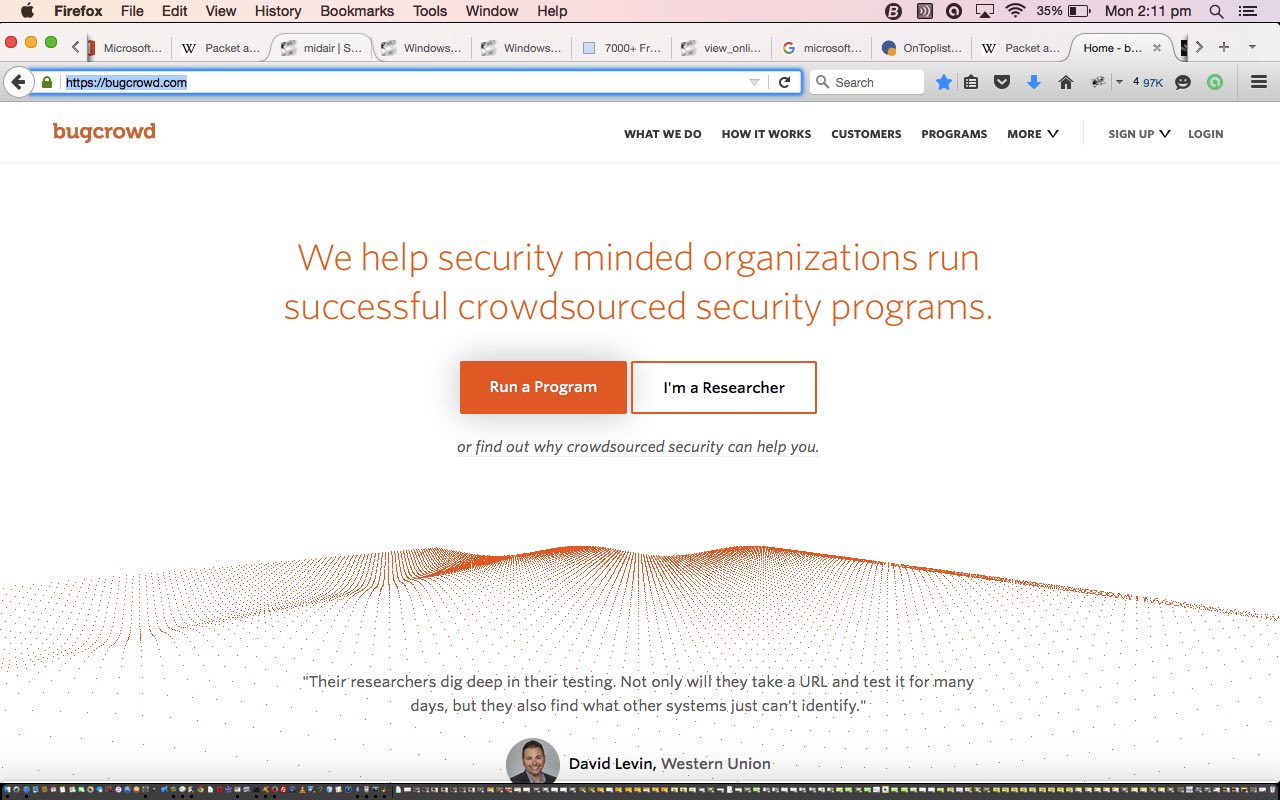The height and width of the screenshot is (800, 1280).
Task: Click the menu bar clock Mon 2:11 pm
Action: [1147, 11]
